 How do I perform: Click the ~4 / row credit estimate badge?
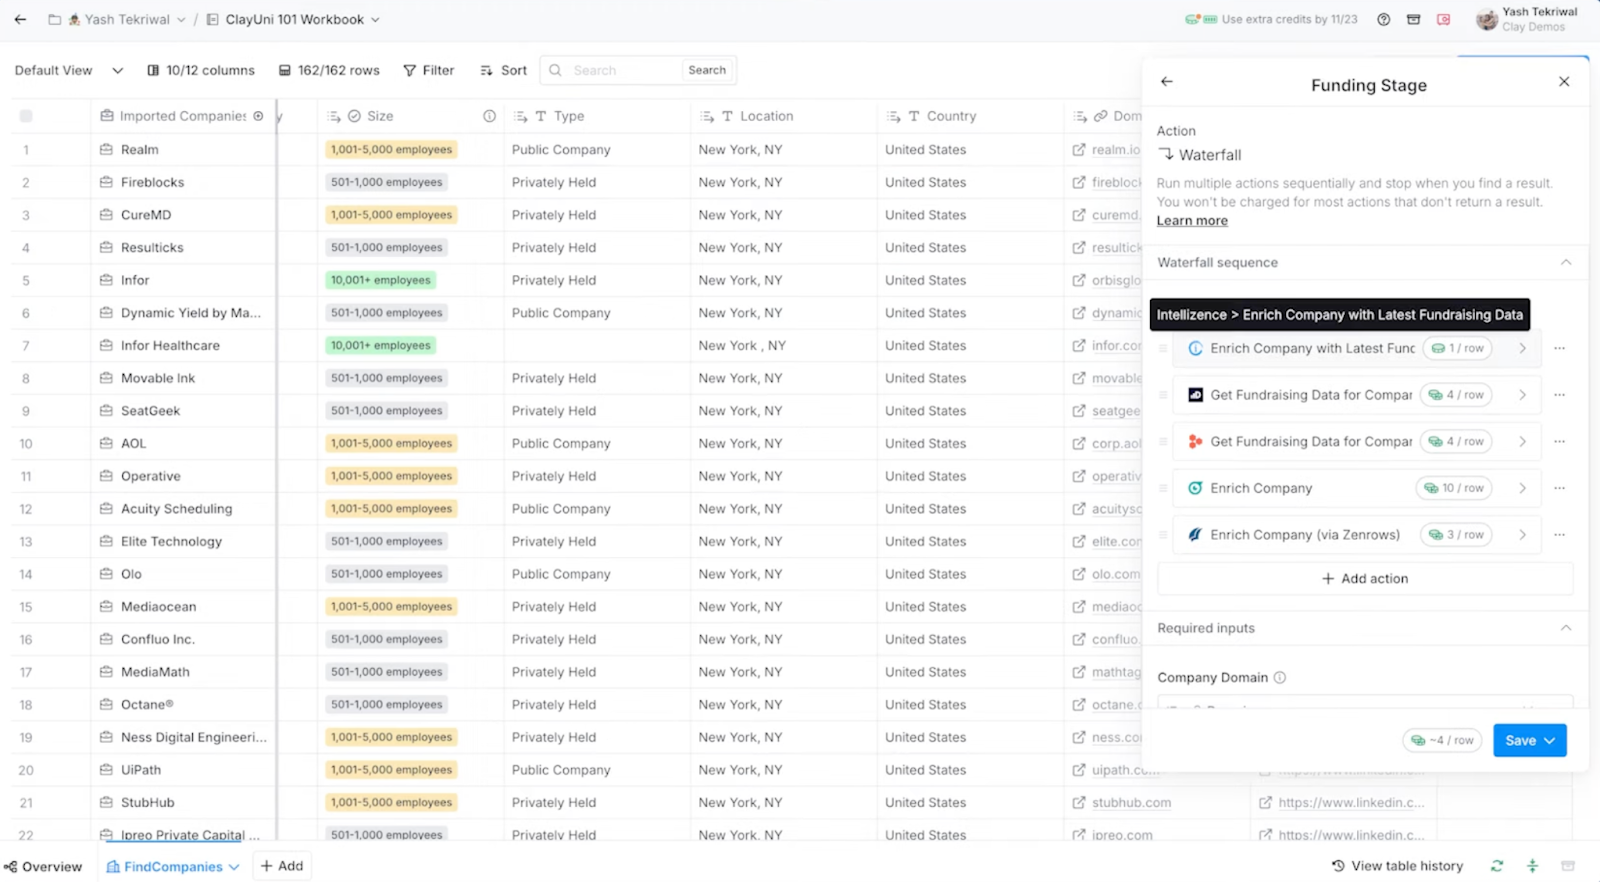point(1443,741)
